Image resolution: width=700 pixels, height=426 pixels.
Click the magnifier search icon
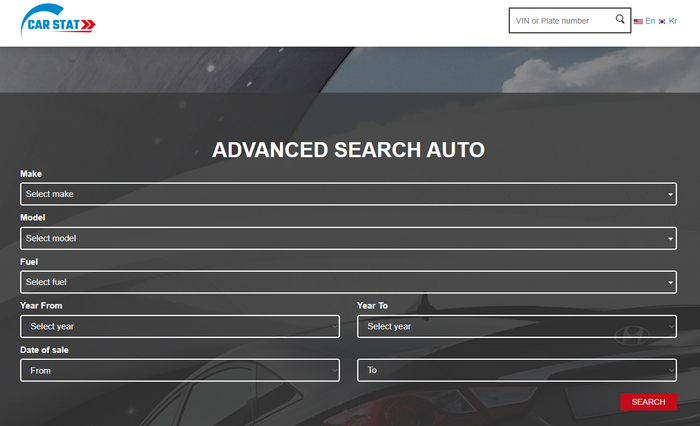click(620, 19)
